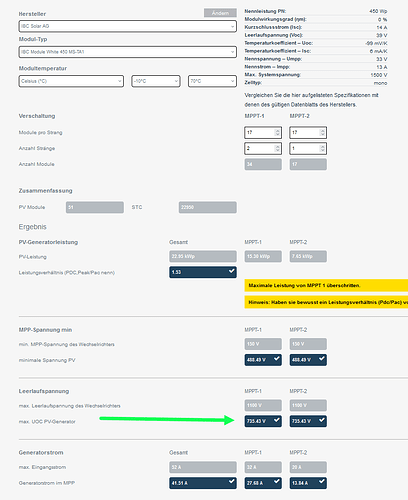
Task: Click checkmark on the Leistungsverhältnis 1.53 result
Action: tap(231, 271)
